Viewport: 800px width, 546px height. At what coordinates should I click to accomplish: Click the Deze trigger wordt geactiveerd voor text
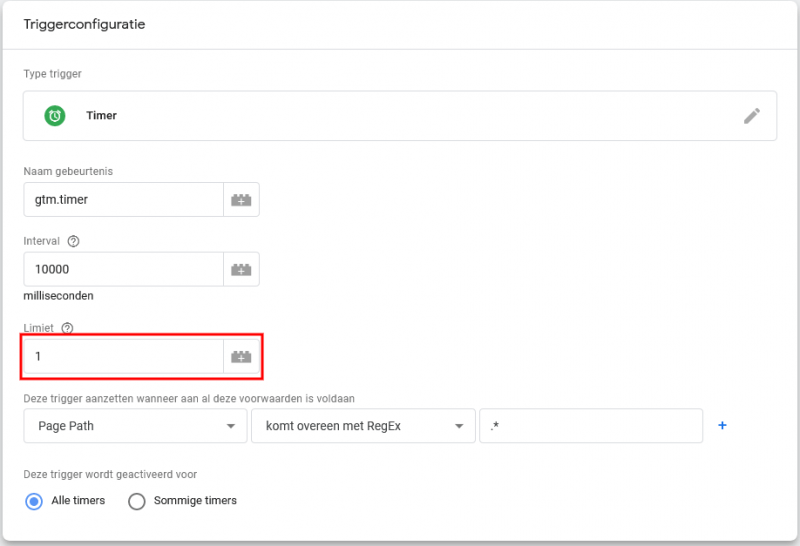pyautogui.click(x=110, y=475)
